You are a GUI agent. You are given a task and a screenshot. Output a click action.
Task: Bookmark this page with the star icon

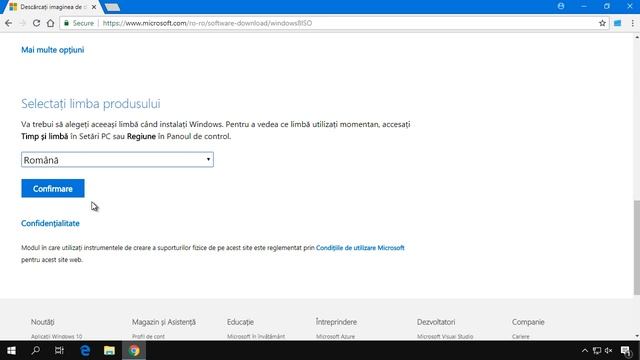point(602,23)
